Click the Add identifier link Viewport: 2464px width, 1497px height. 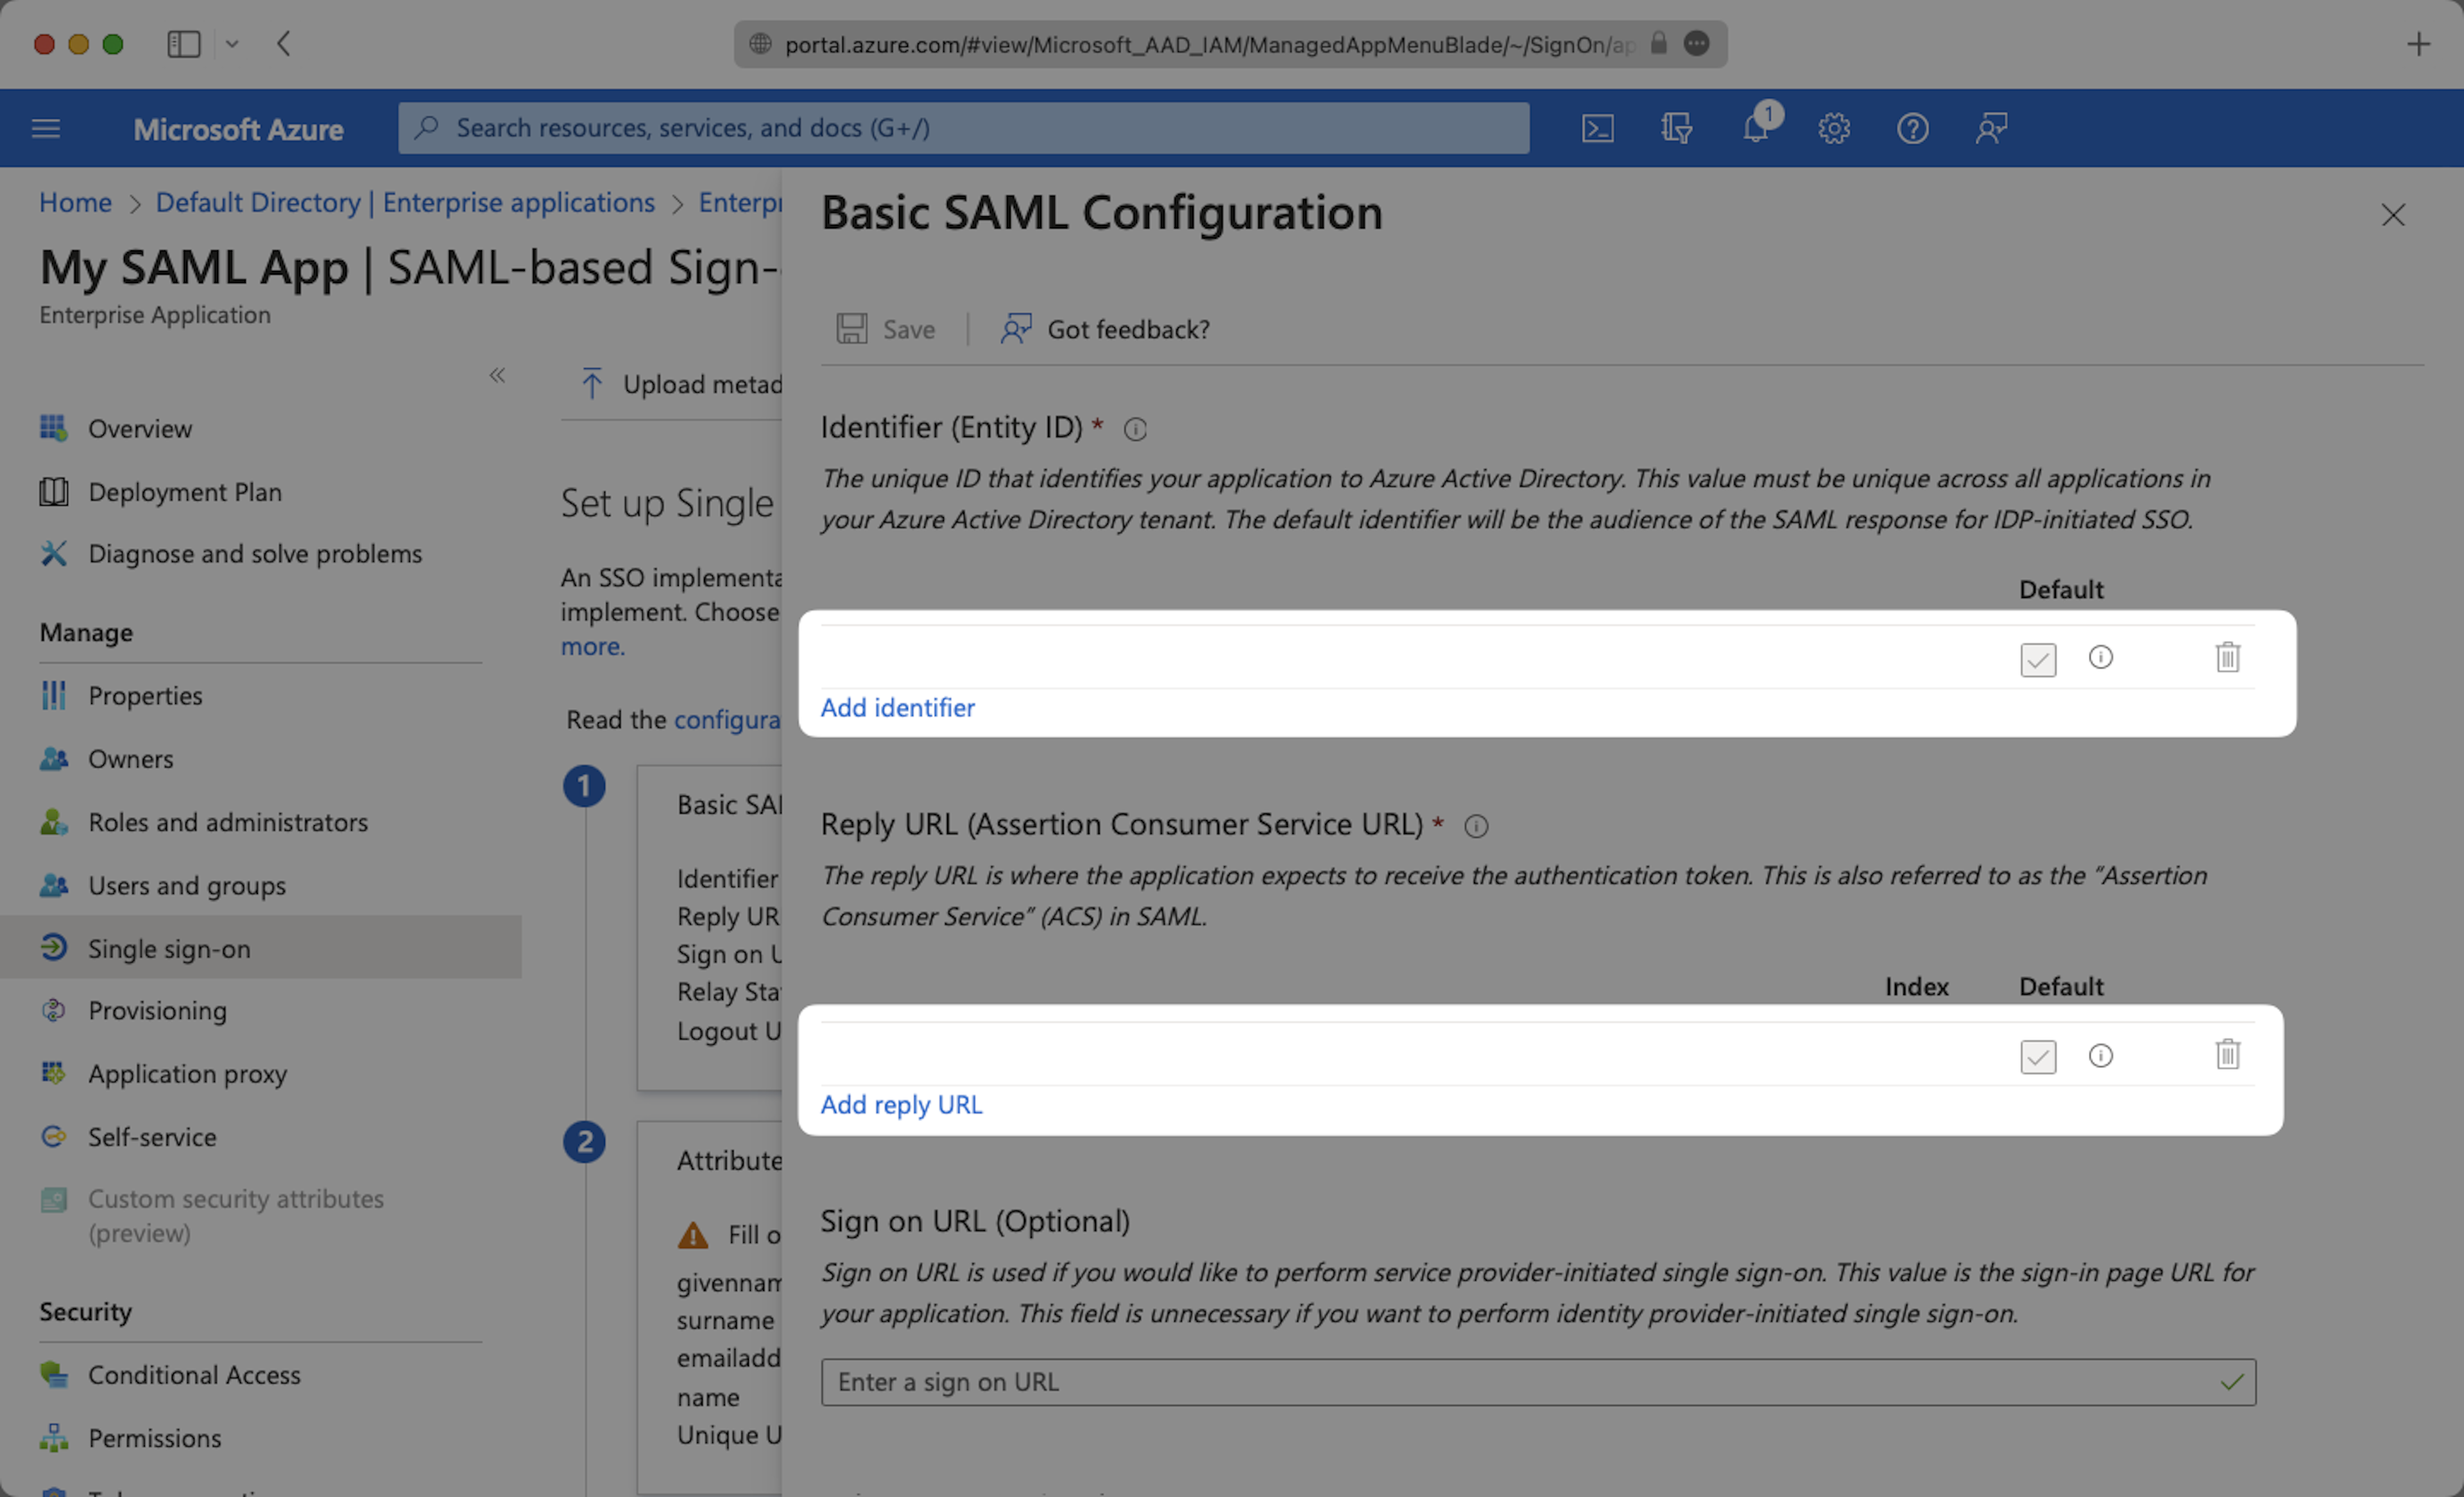pos(897,707)
